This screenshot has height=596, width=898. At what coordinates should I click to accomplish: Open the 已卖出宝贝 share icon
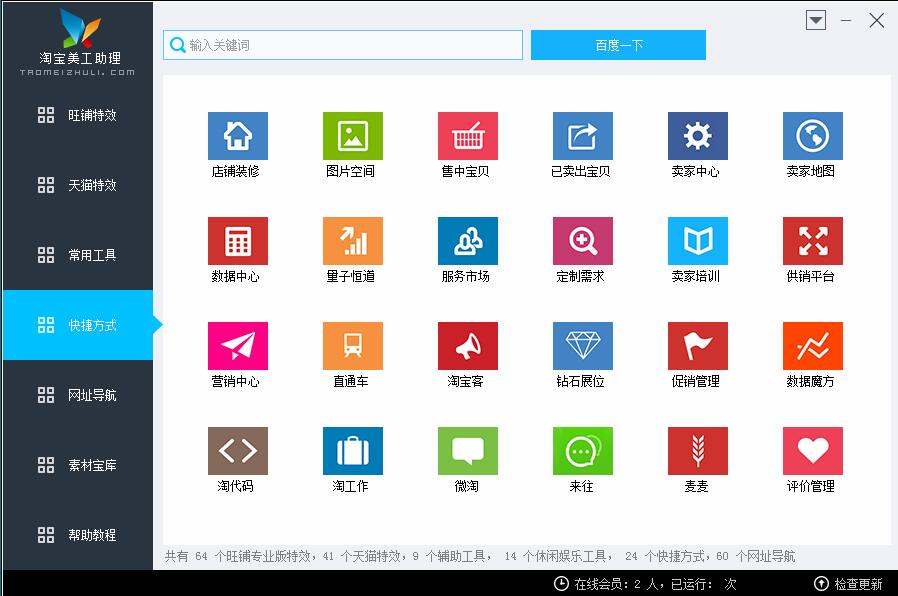click(x=582, y=136)
